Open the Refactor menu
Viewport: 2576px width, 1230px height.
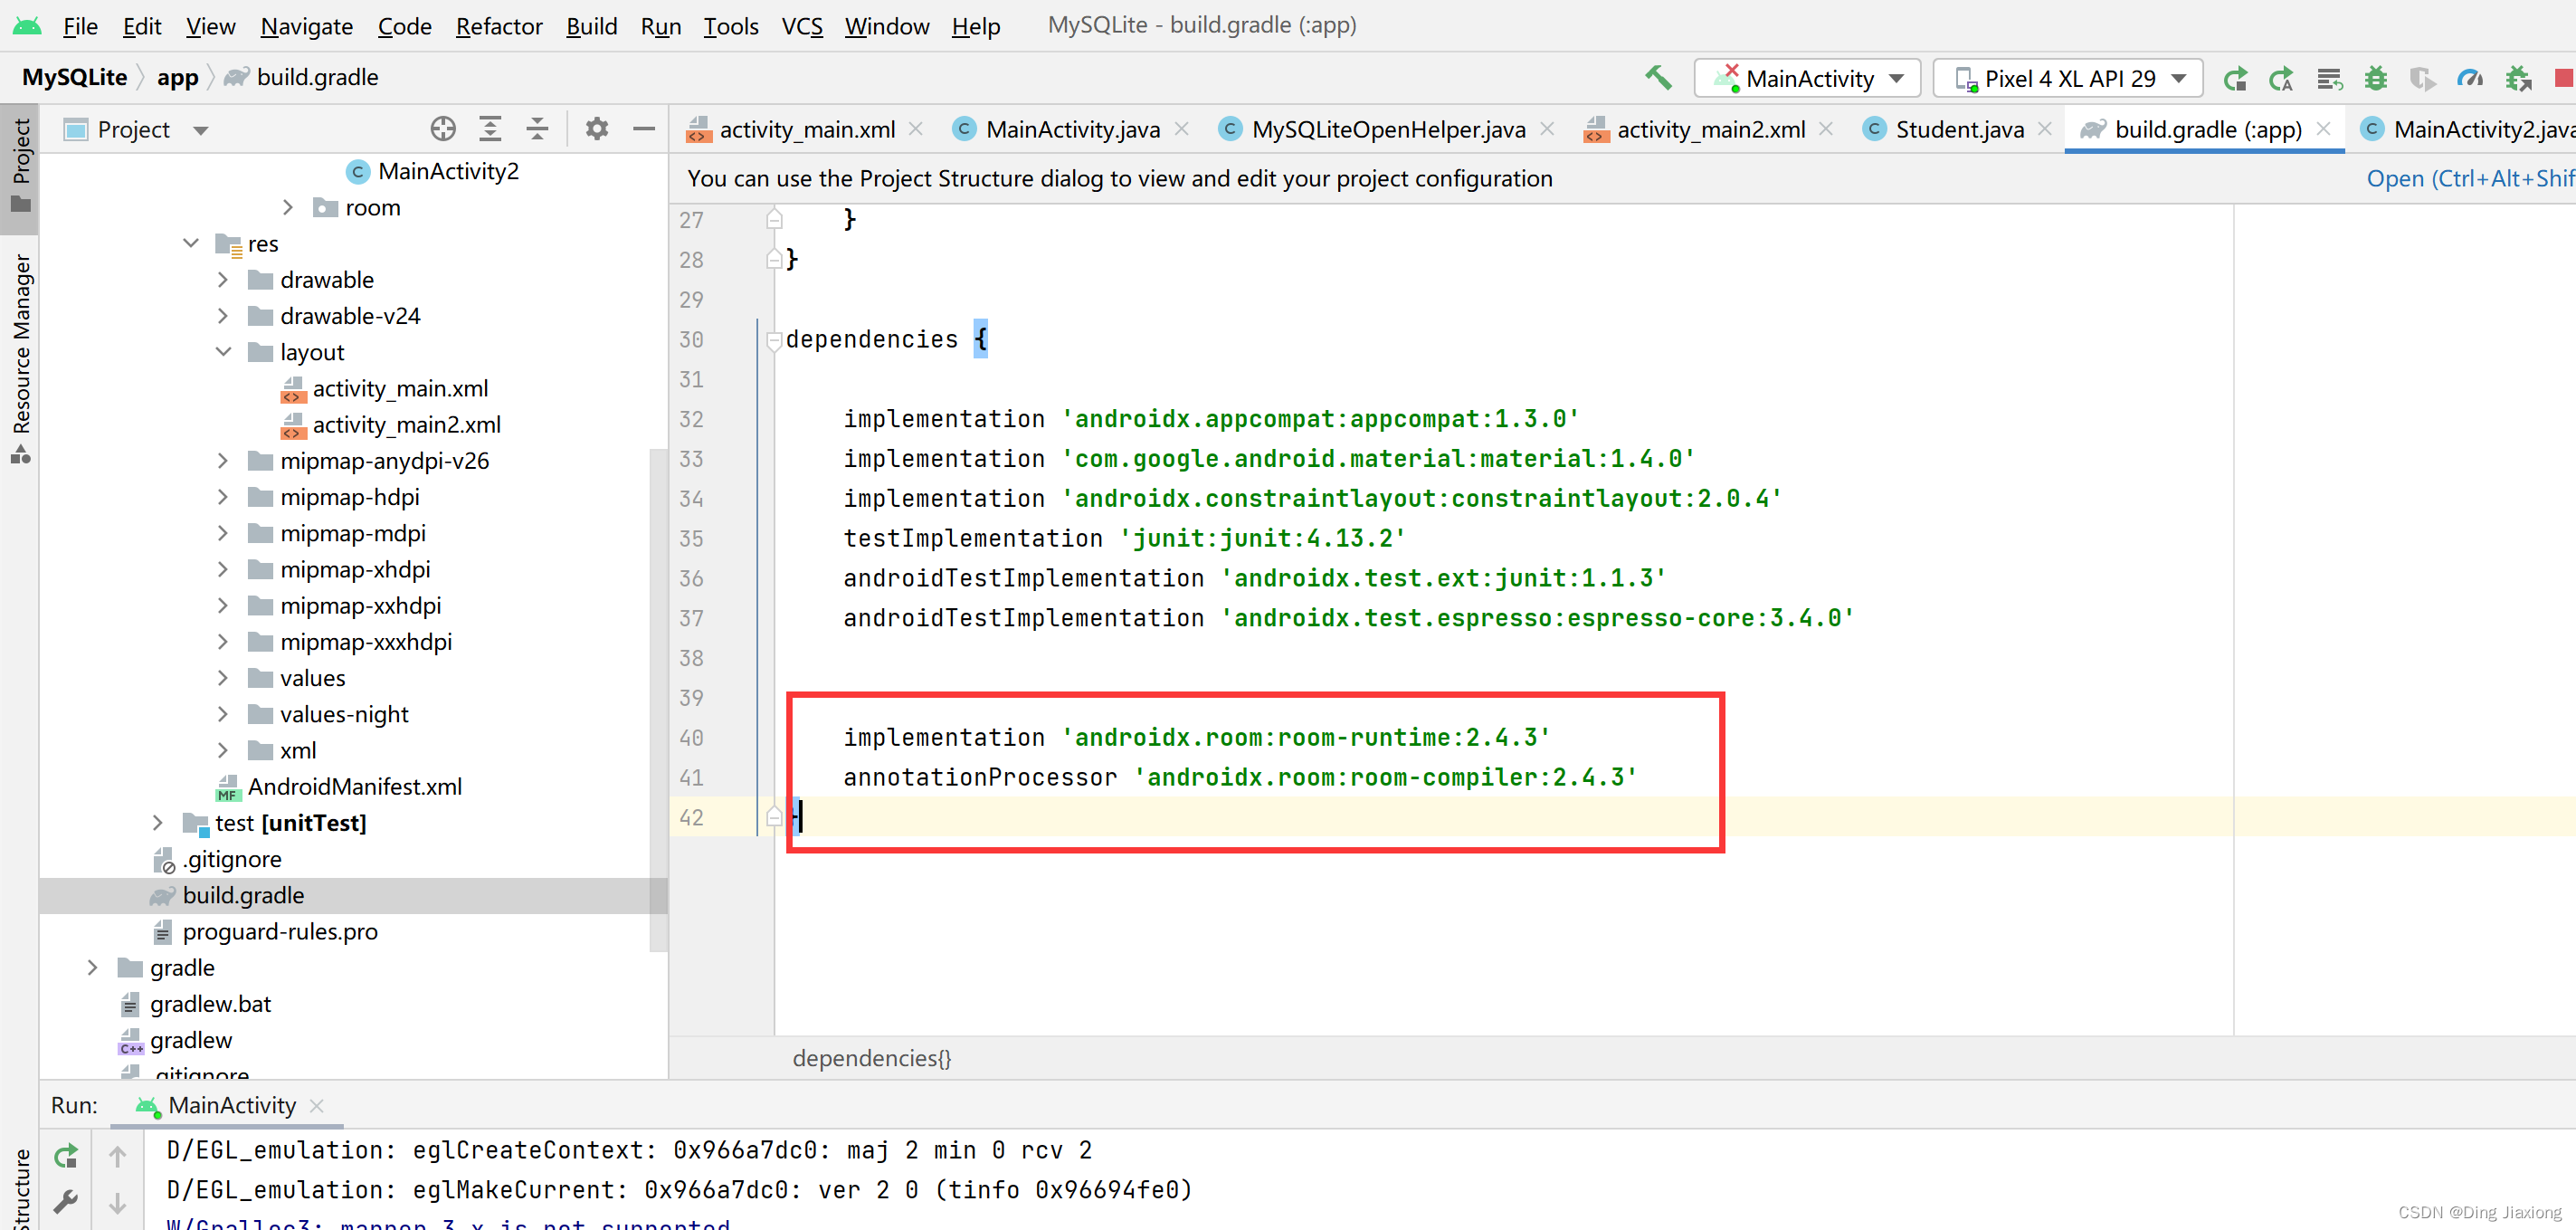click(498, 26)
